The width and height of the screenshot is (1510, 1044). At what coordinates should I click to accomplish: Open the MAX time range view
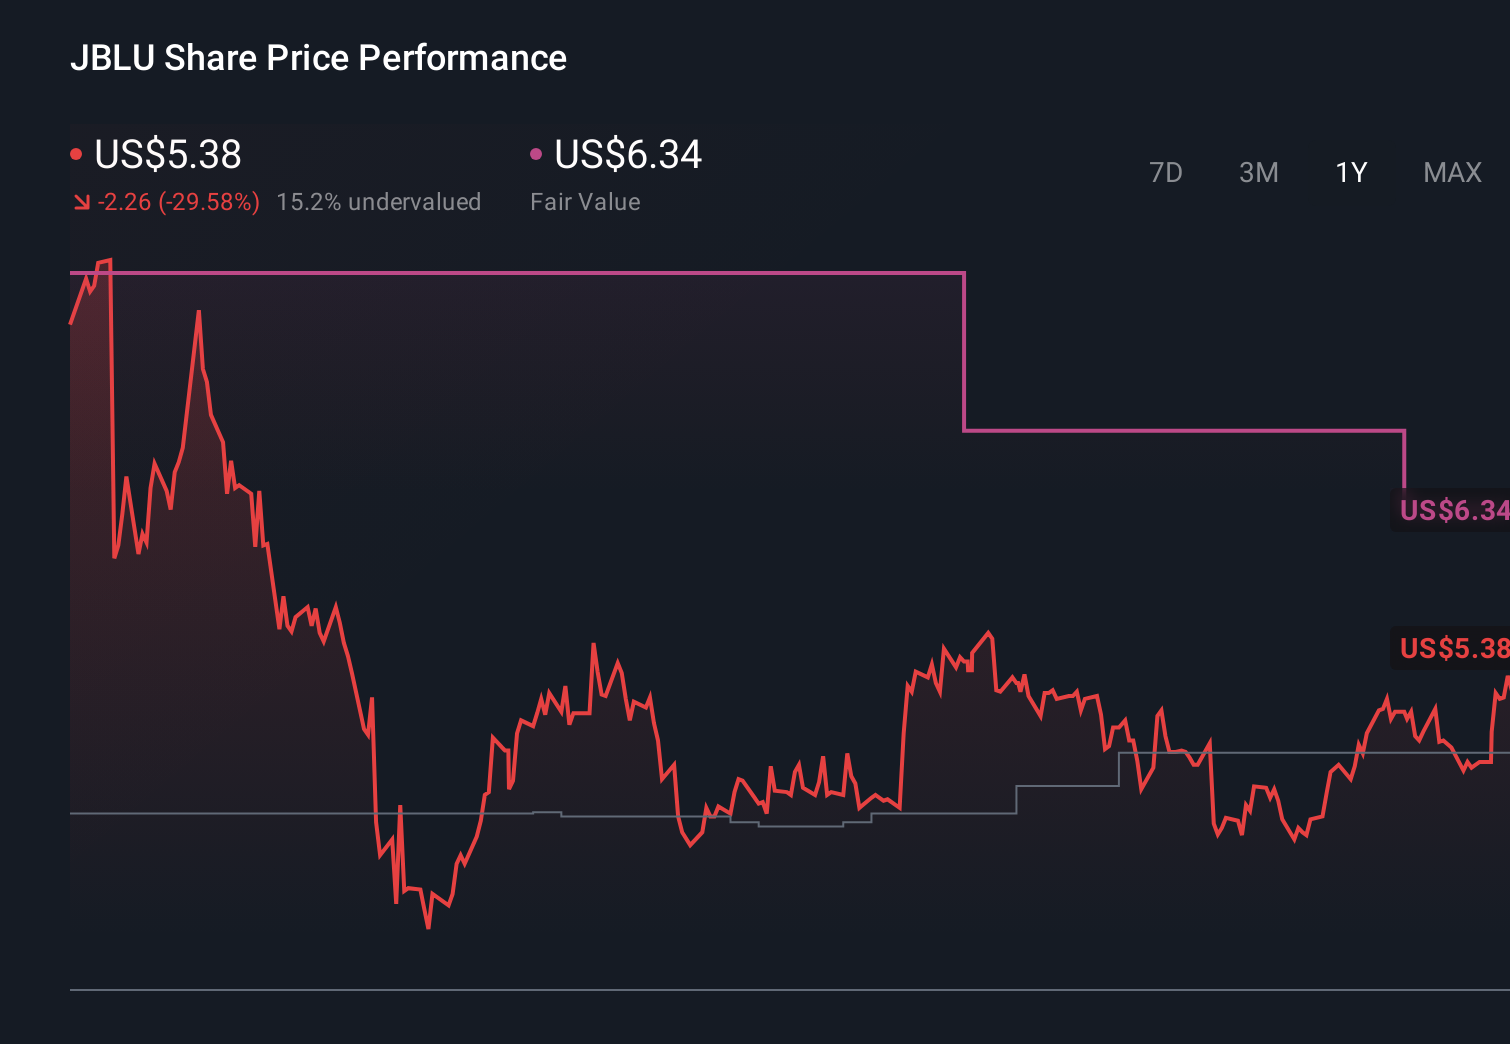(1451, 172)
